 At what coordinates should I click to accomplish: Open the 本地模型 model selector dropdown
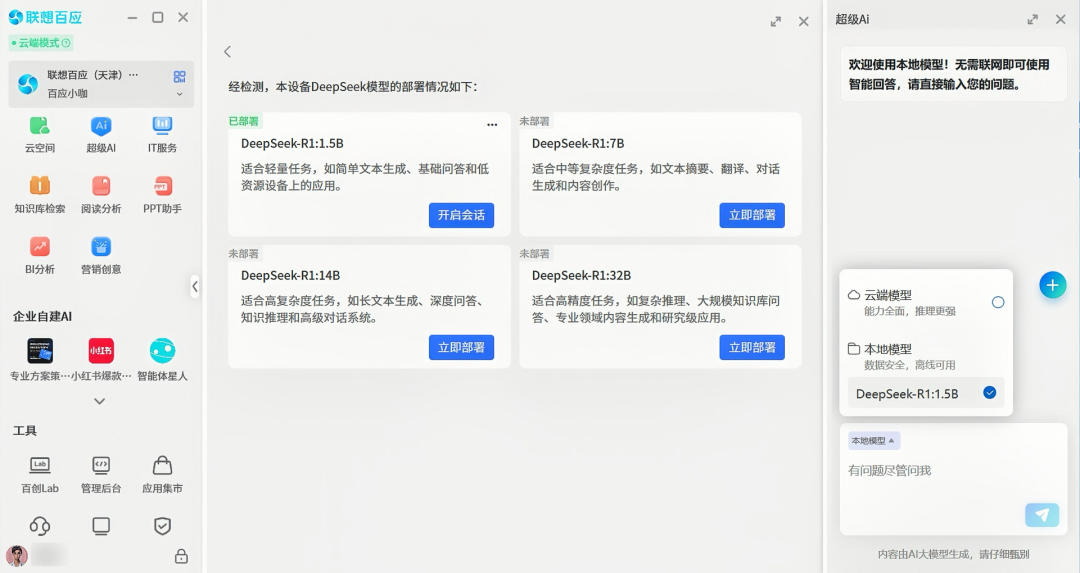pyautogui.click(x=873, y=441)
